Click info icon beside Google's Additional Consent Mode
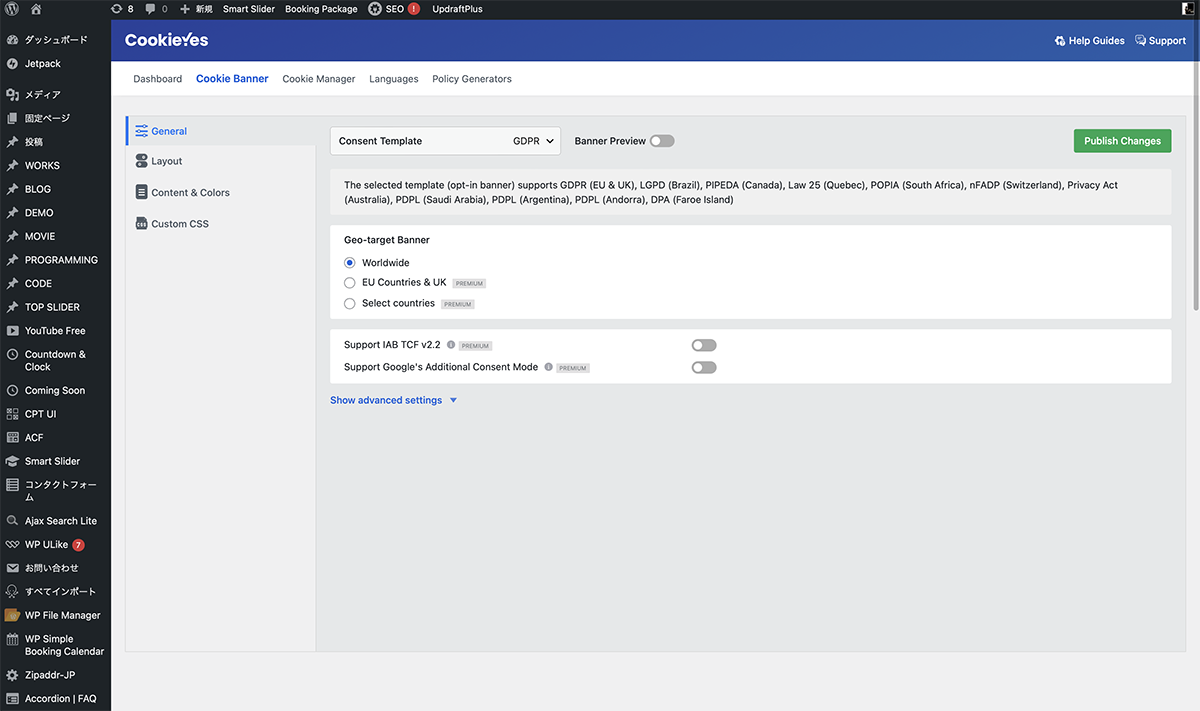 549,367
